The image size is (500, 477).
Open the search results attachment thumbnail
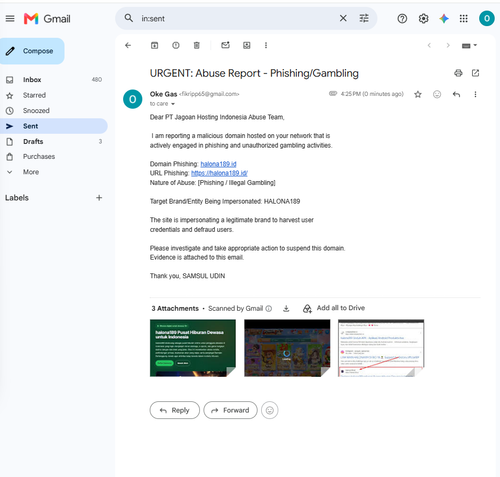[381, 348]
